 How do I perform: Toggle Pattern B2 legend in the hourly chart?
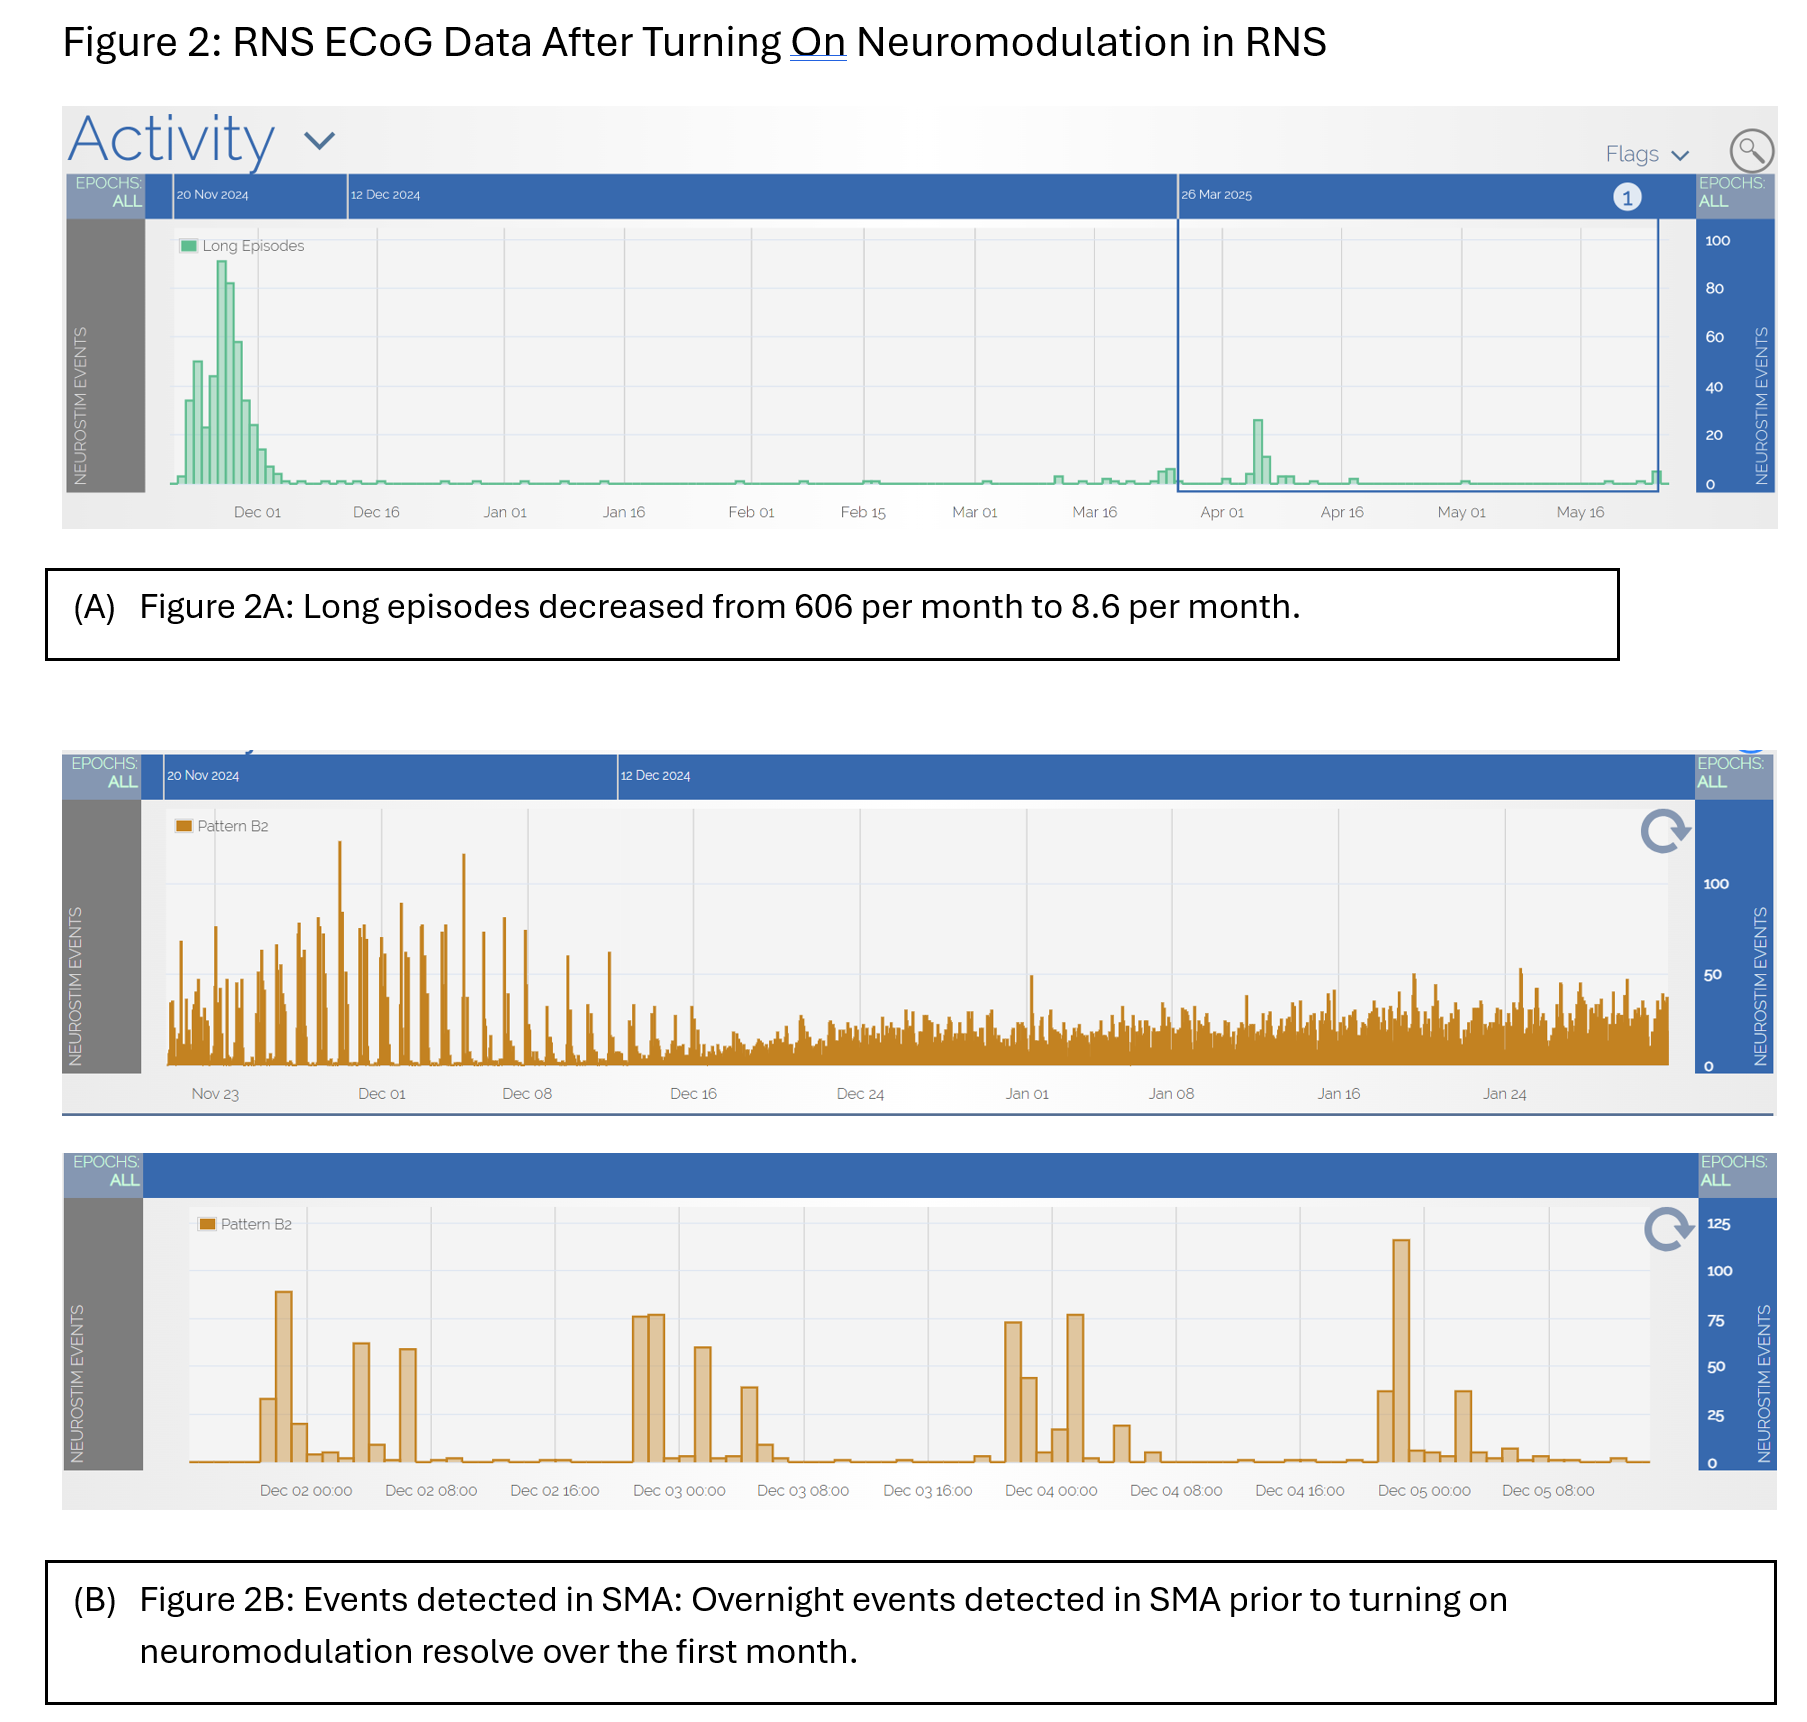point(246,1224)
